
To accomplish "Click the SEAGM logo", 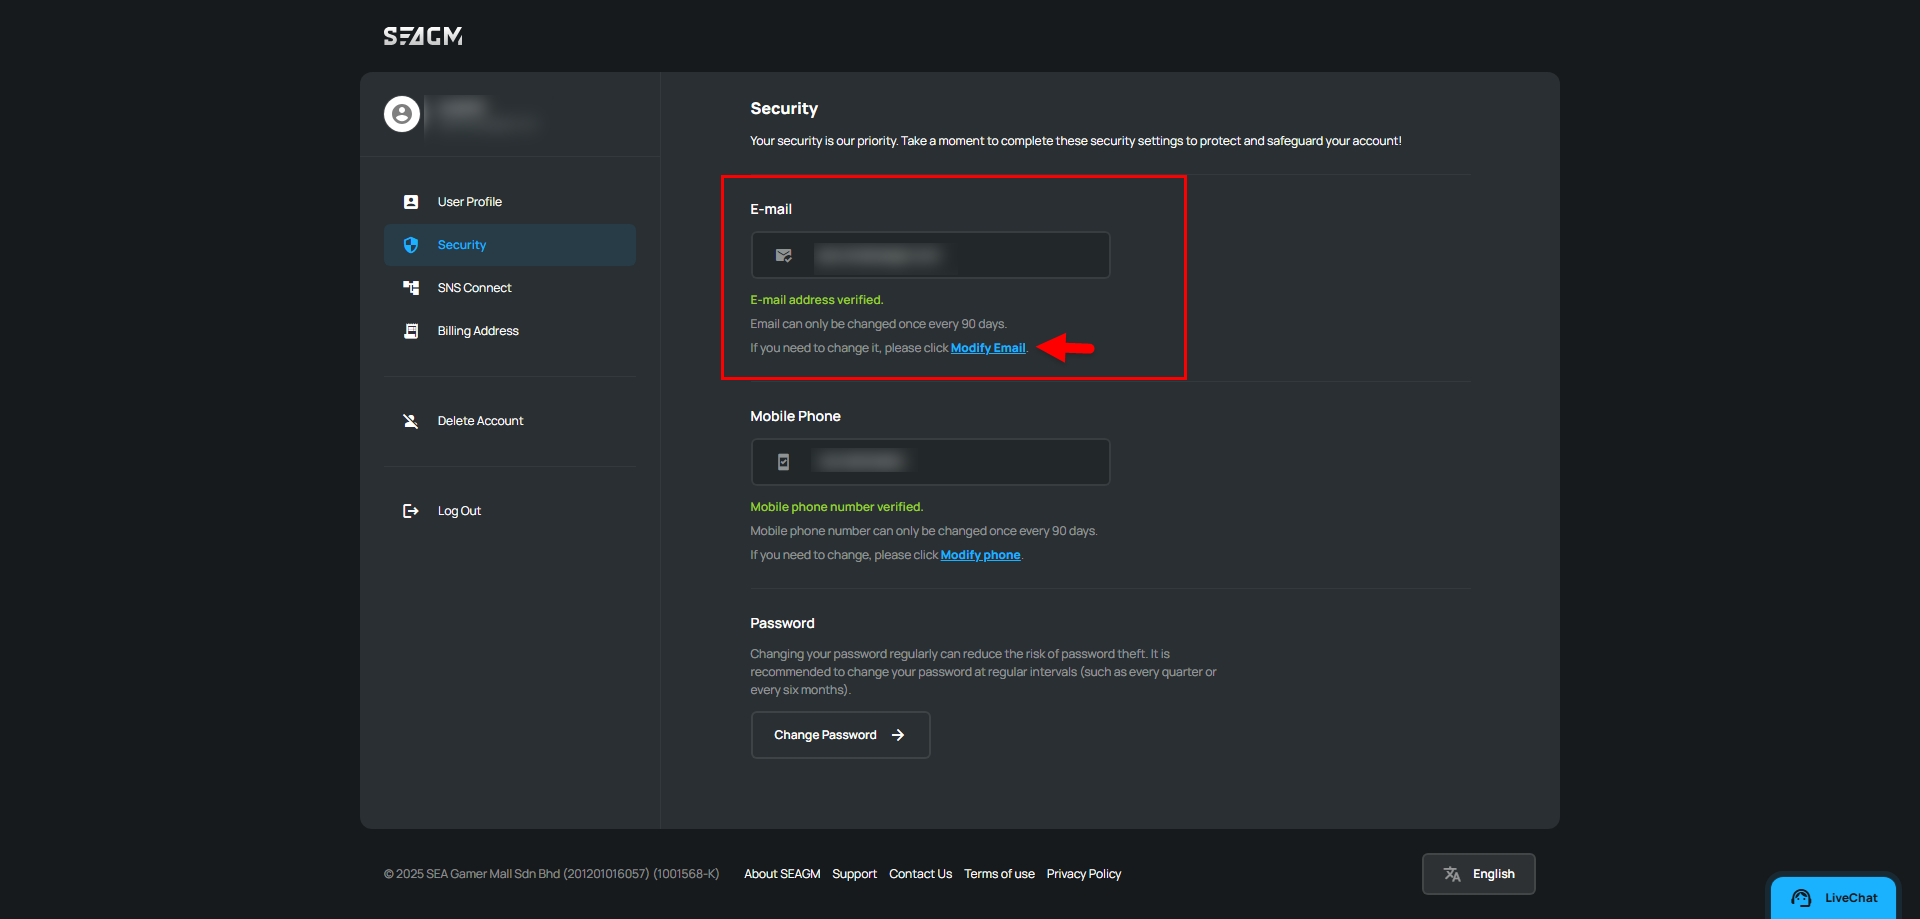I will pos(422,36).
